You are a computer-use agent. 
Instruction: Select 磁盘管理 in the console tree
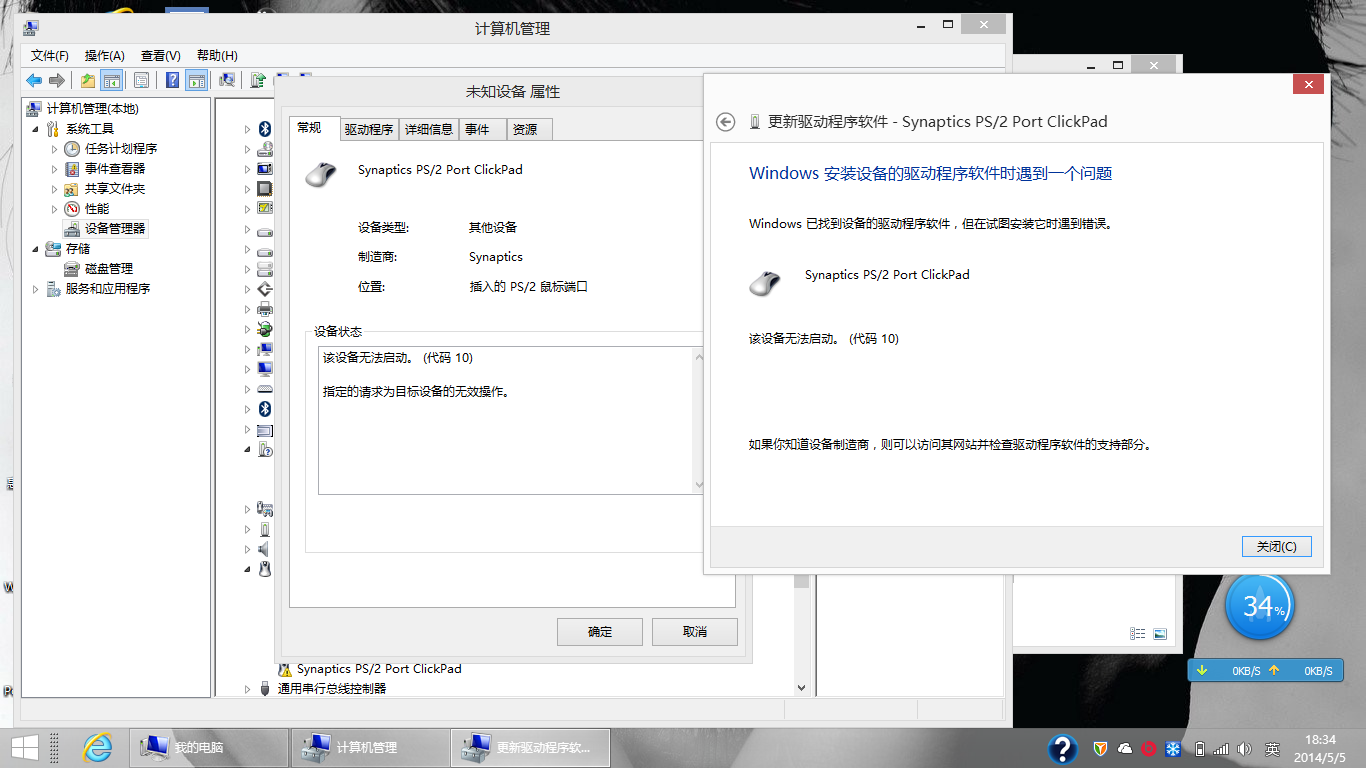(x=109, y=269)
